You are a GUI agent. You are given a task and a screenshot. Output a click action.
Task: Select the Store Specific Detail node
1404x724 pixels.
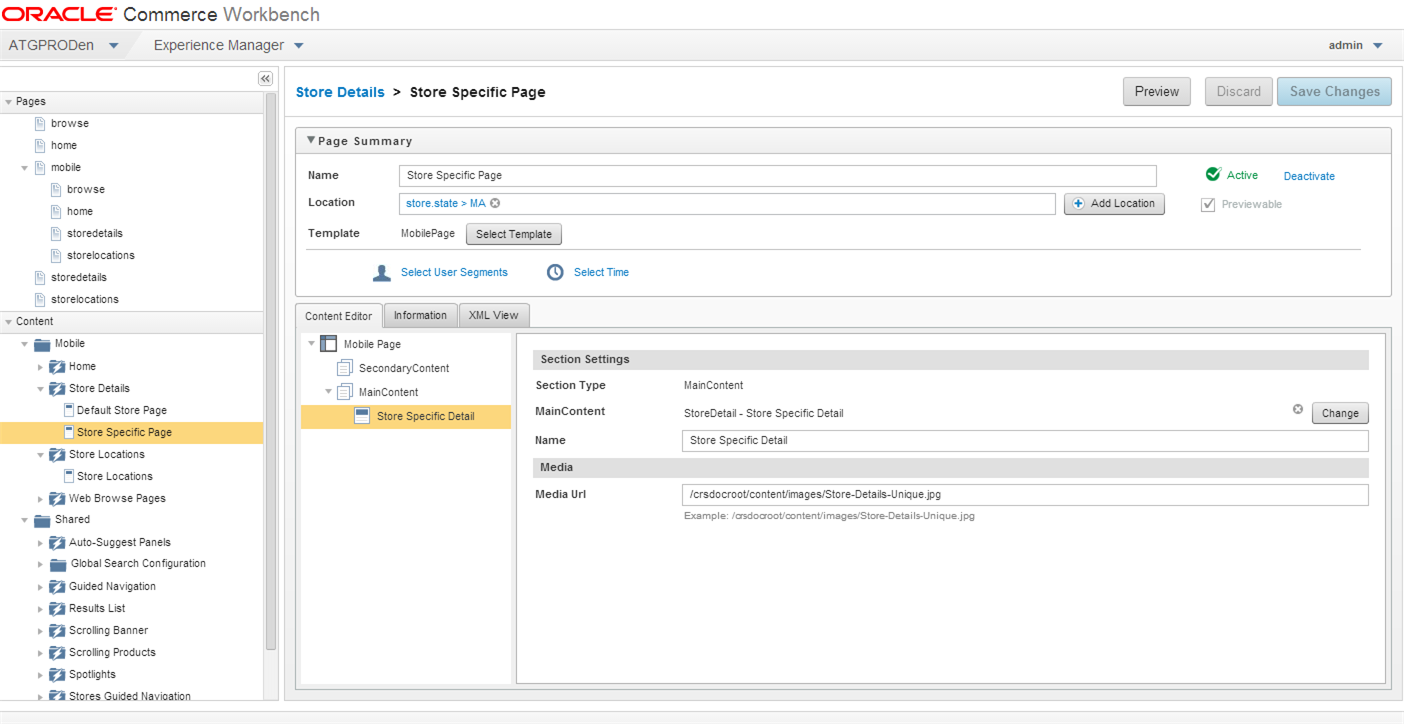tap(406, 416)
